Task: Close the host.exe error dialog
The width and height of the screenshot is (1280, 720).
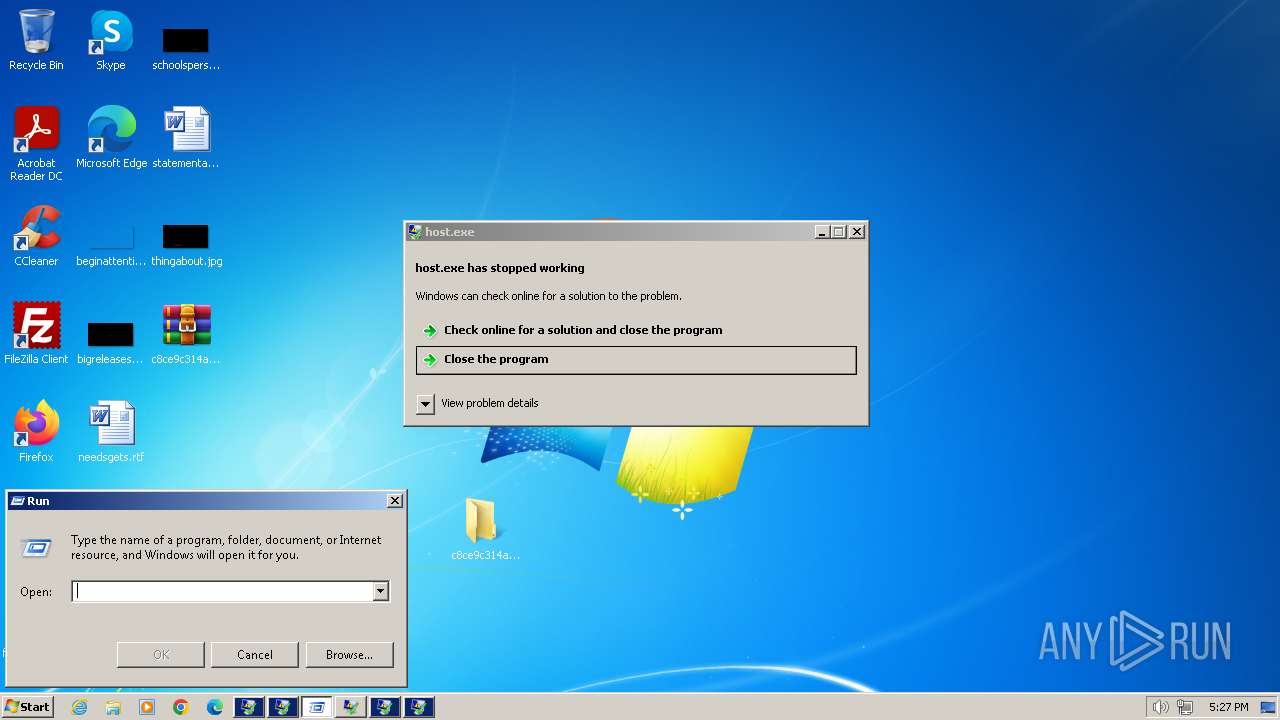Action: point(857,232)
